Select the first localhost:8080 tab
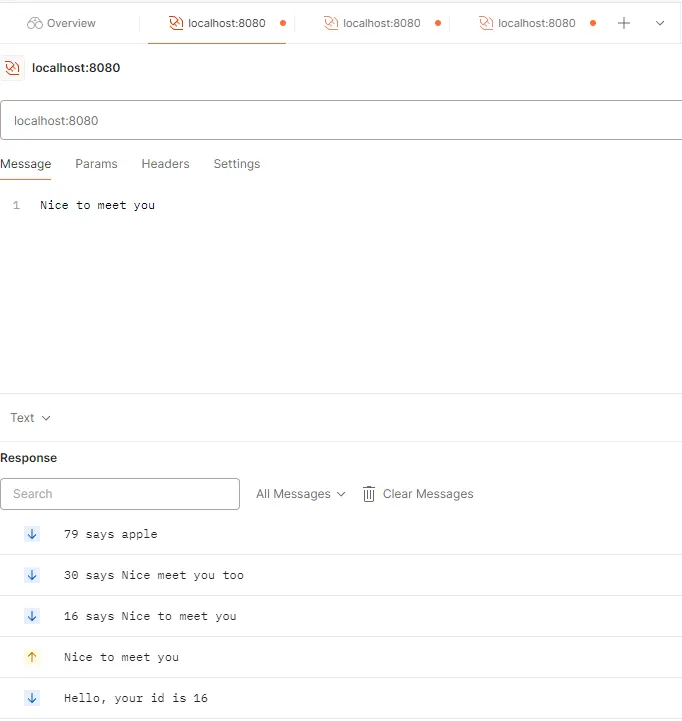Image resolution: width=682 pixels, height=721 pixels. pyautogui.click(x=217, y=23)
